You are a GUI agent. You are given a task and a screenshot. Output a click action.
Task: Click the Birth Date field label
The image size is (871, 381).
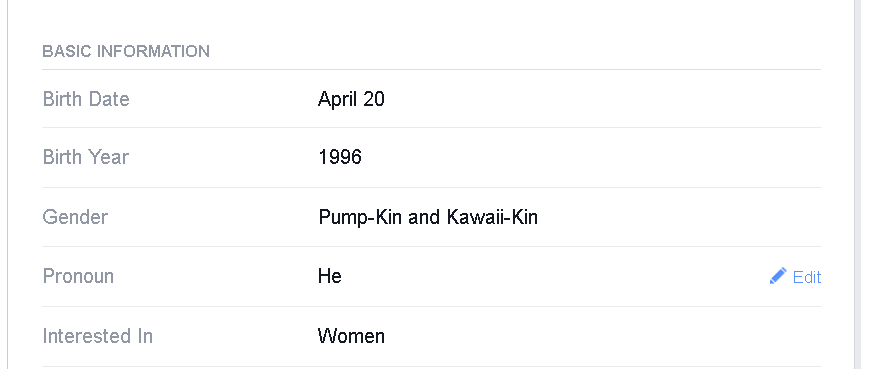coord(86,99)
